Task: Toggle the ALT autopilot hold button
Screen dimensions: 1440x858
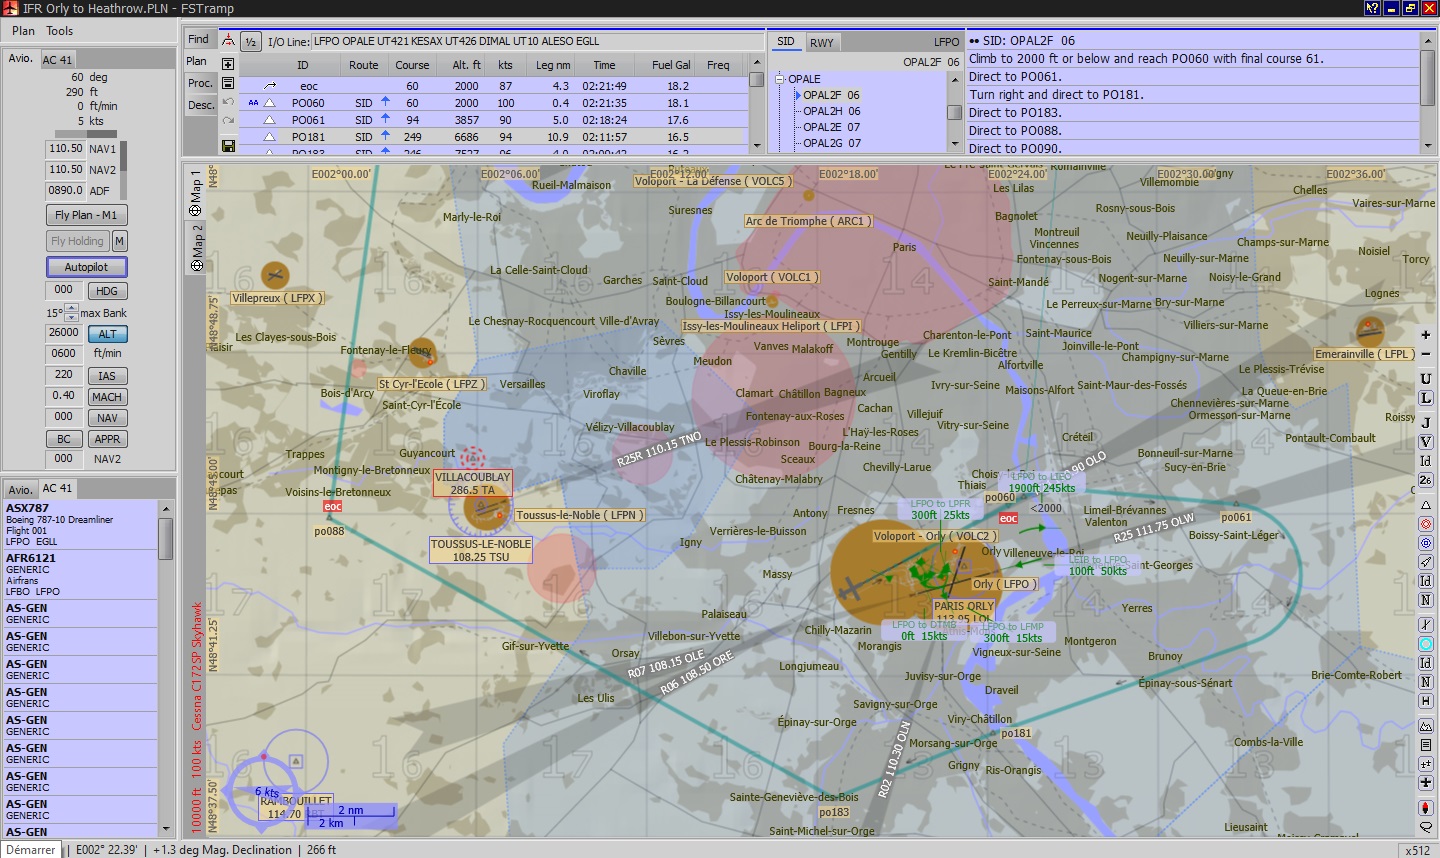Action: [x=107, y=334]
